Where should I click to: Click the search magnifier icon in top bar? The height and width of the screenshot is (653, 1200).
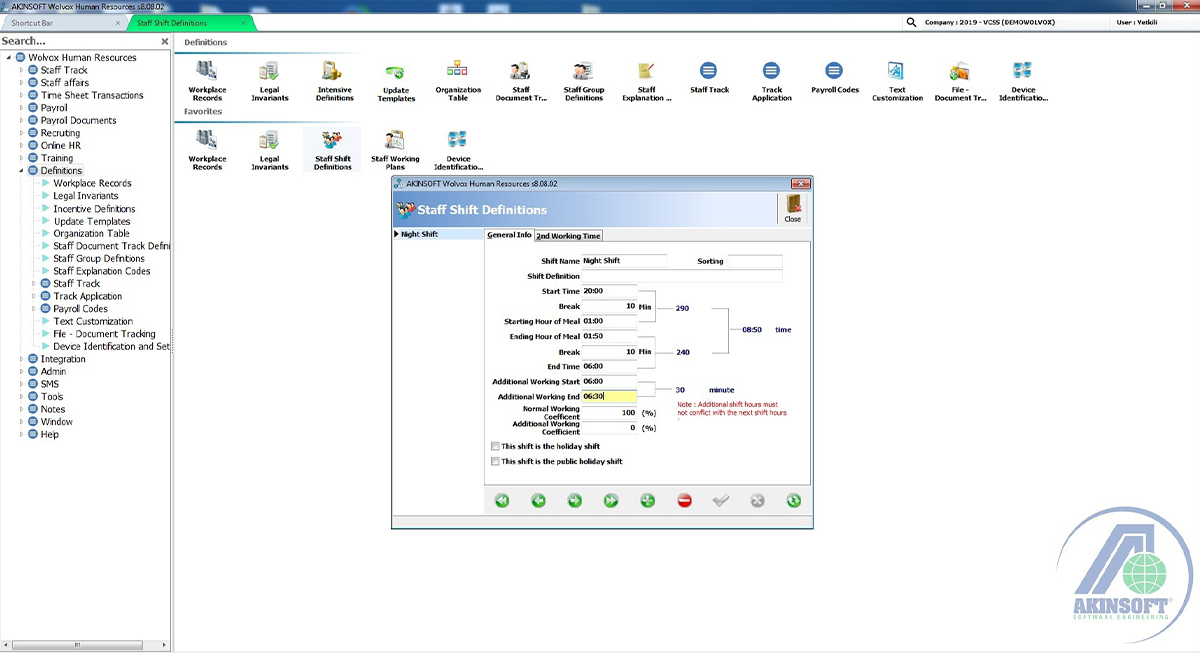click(911, 22)
